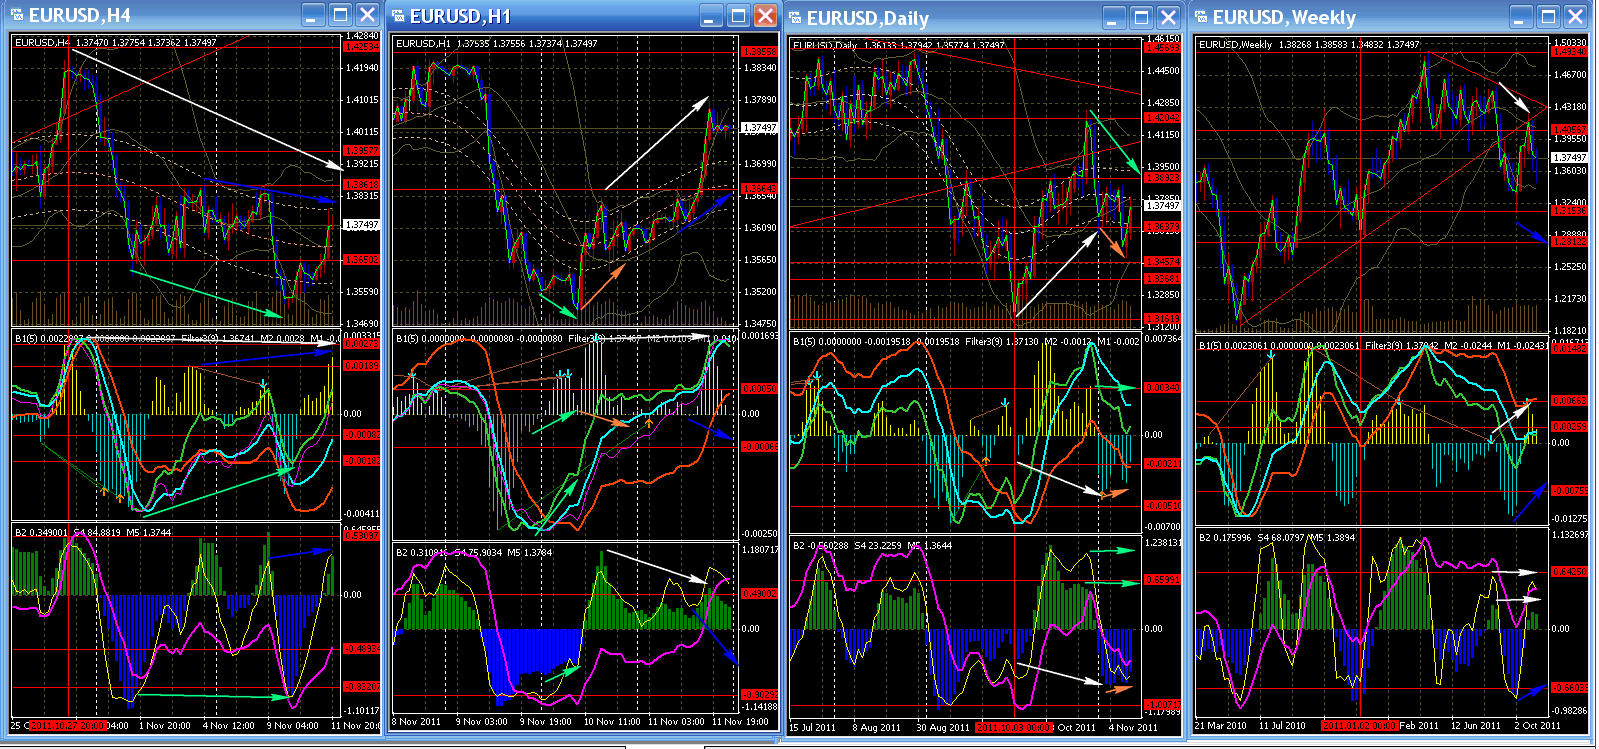Click the 1.37497 price tag in Weekly window
This screenshot has height=749, width=1599.
tap(1569, 158)
